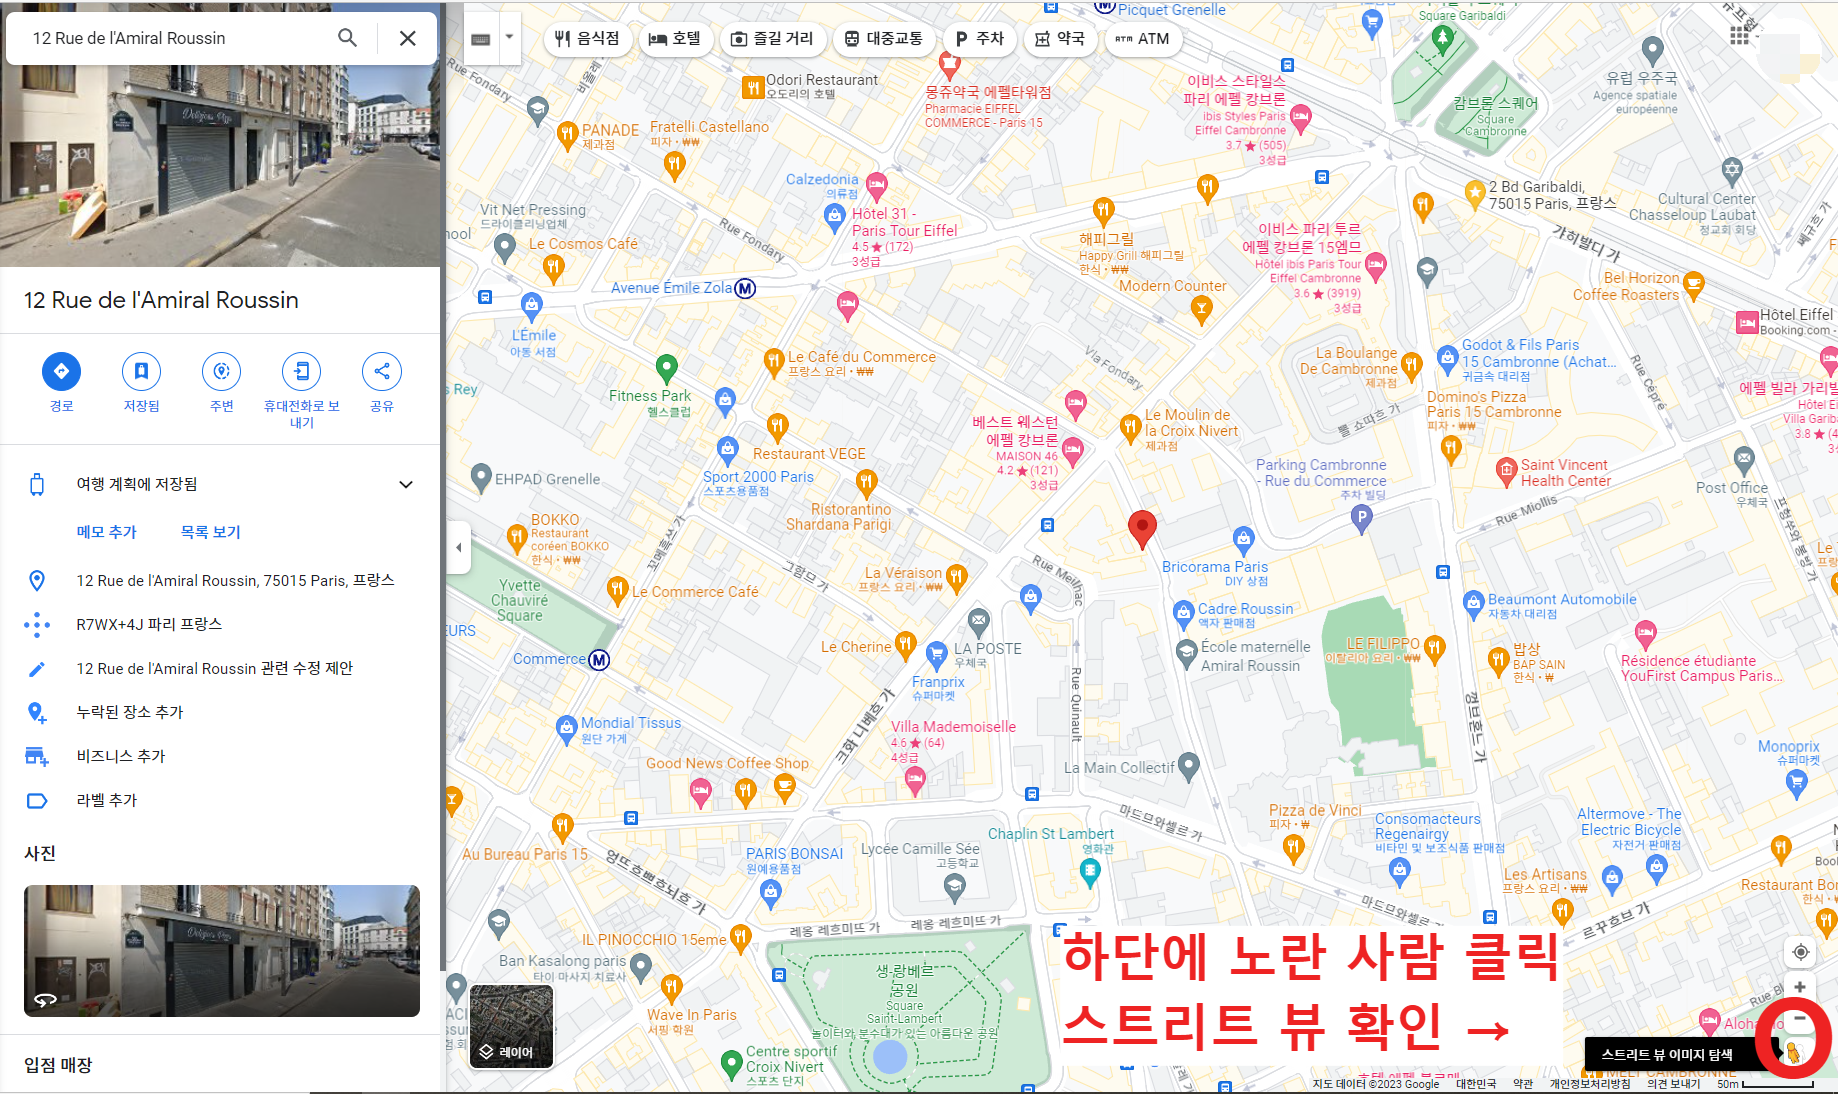Select the 즐길 거리 category chip

tap(772, 38)
